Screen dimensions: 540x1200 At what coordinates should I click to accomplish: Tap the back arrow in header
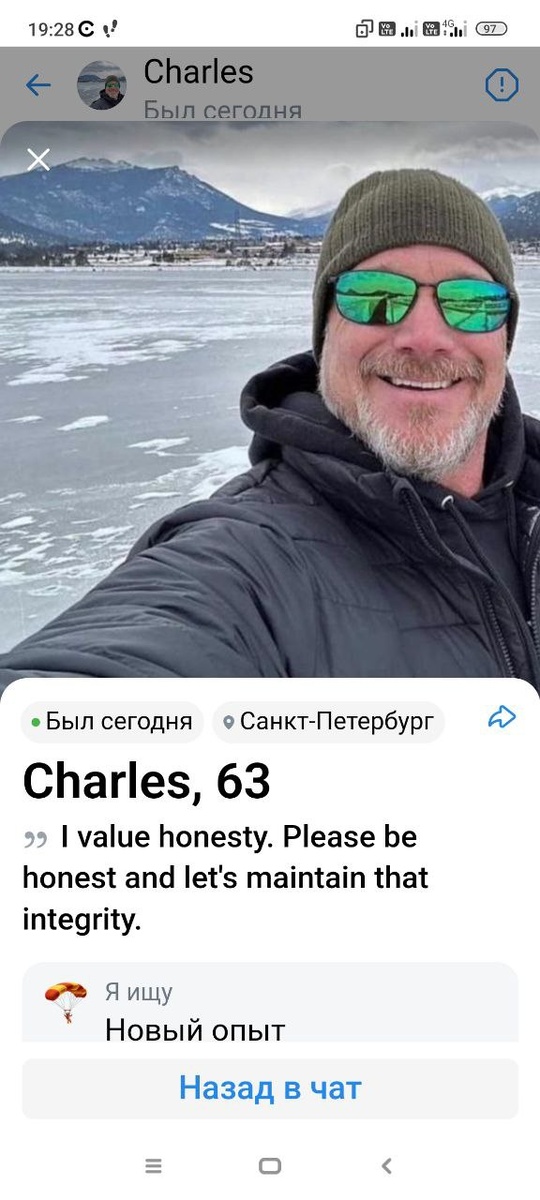(x=38, y=86)
